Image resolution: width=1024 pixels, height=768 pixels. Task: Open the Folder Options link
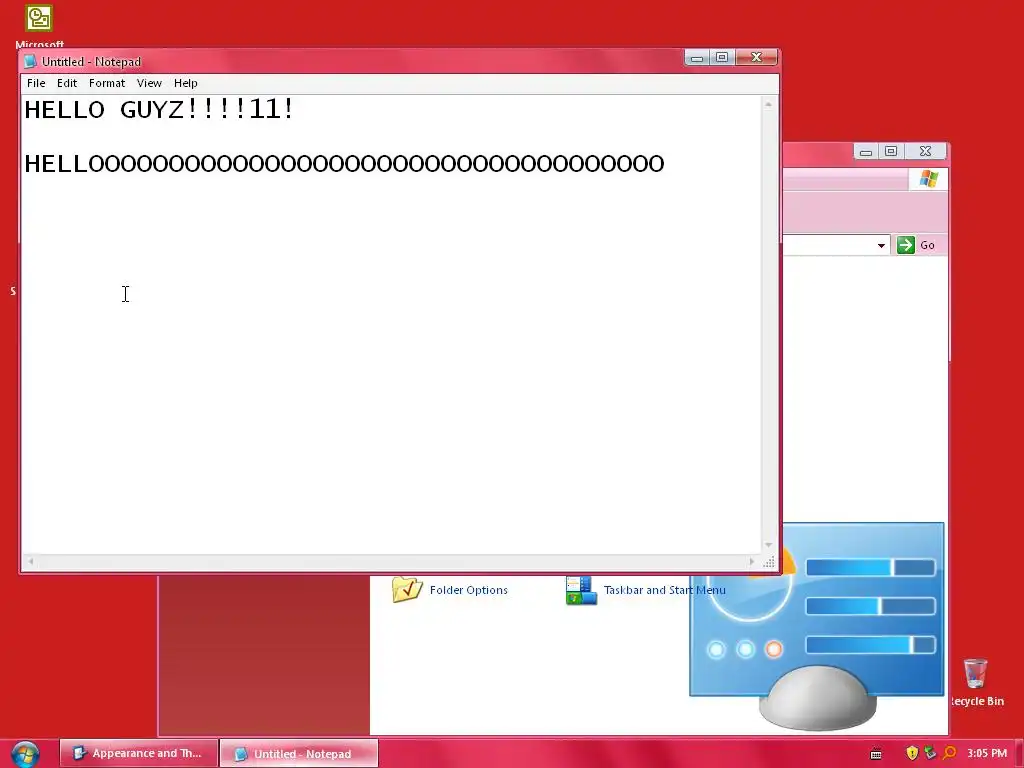pos(468,590)
